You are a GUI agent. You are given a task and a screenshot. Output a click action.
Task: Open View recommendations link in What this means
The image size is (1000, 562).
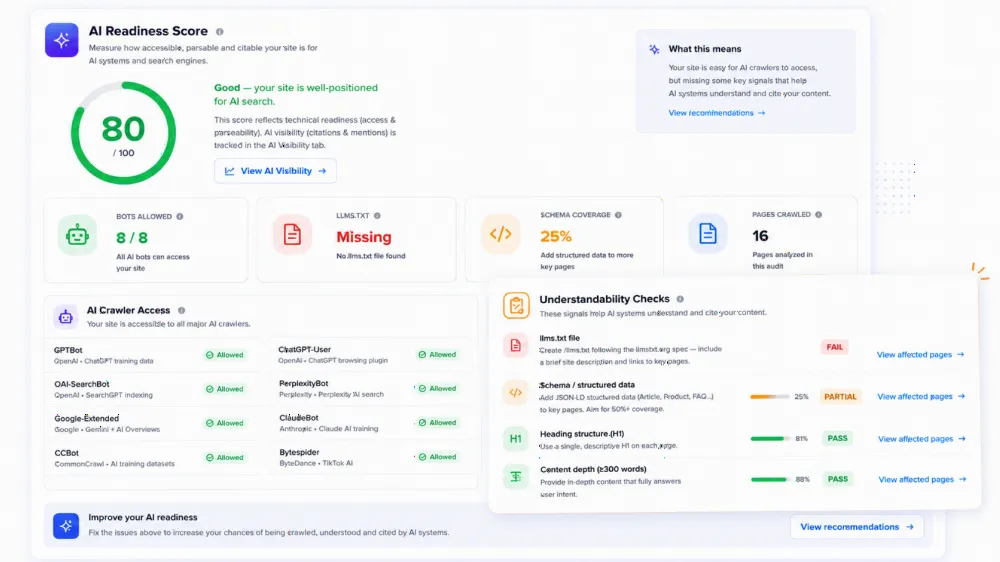tap(716, 113)
